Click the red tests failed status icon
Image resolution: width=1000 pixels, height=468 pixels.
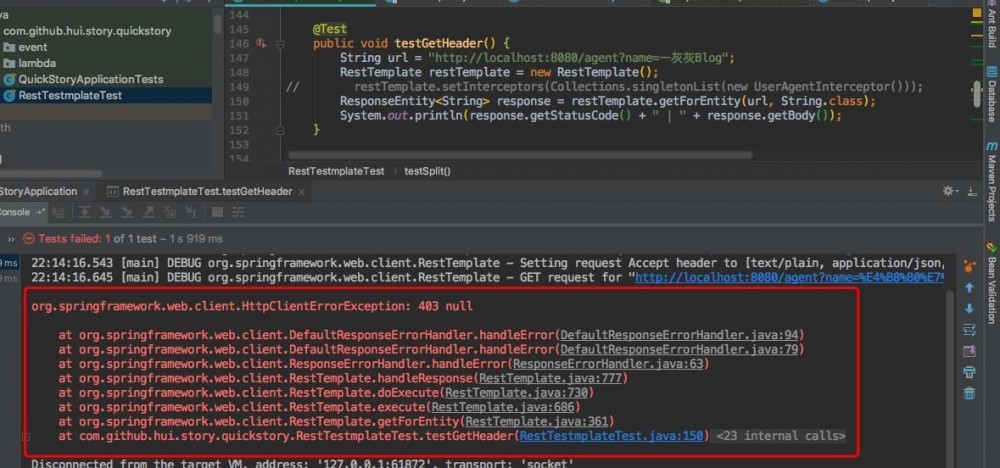(x=28, y=238)
